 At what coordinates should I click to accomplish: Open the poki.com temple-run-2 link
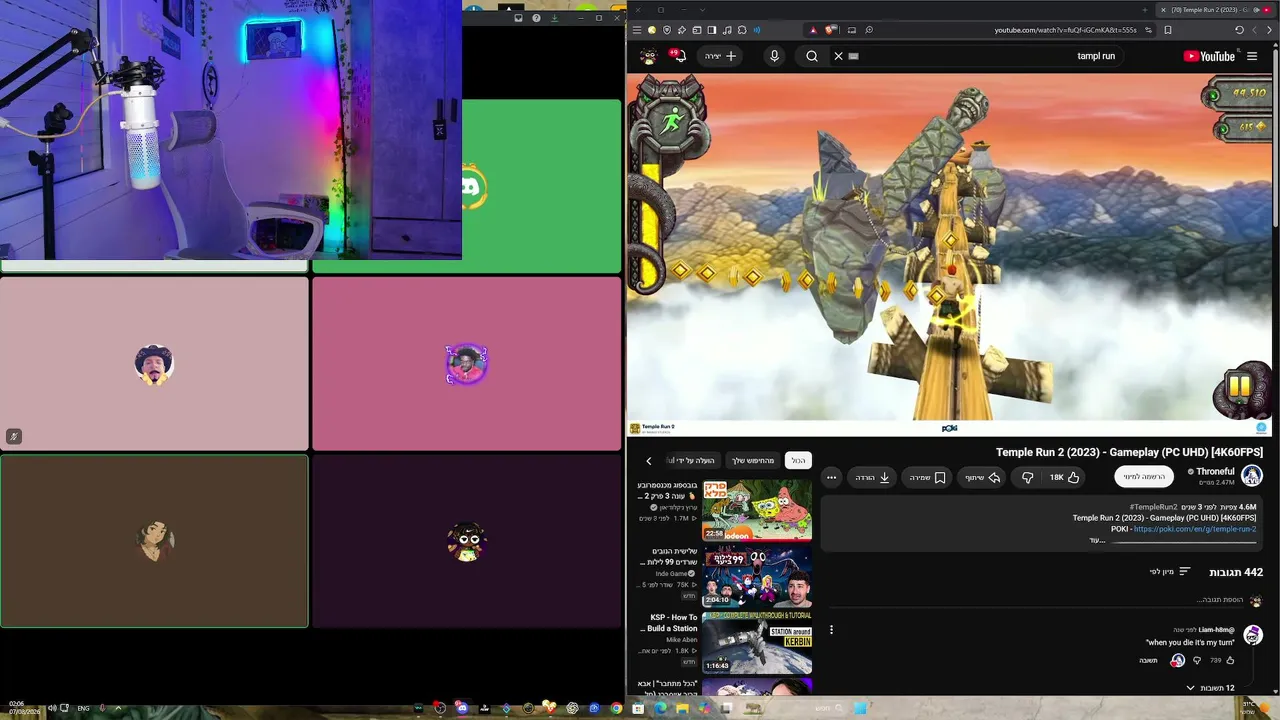(1195, 529)
